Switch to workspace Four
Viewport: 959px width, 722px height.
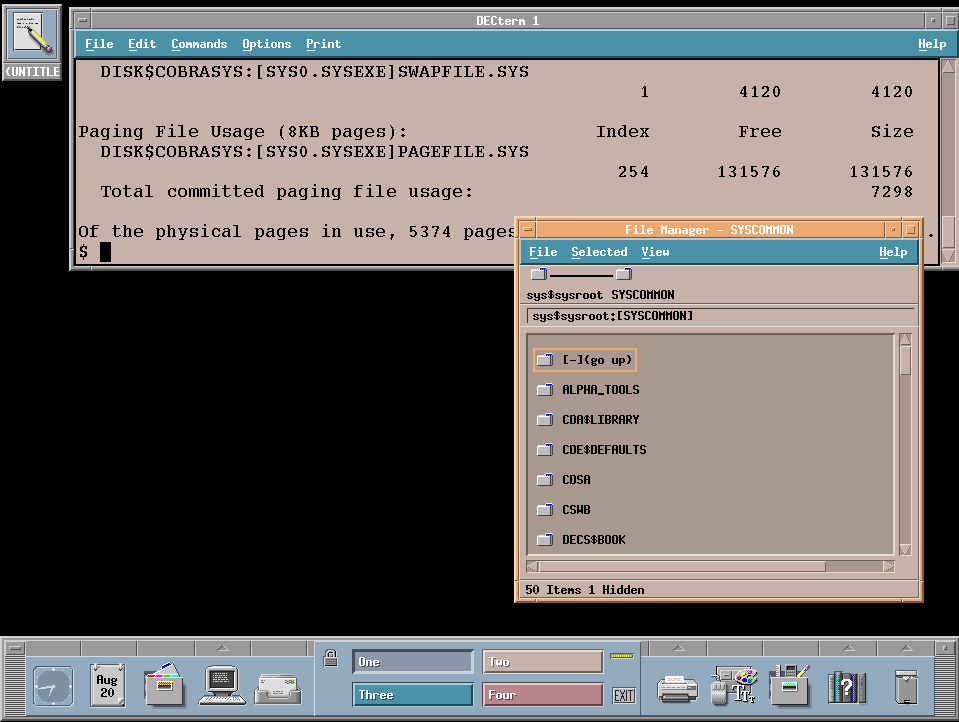tap(542, 695)
